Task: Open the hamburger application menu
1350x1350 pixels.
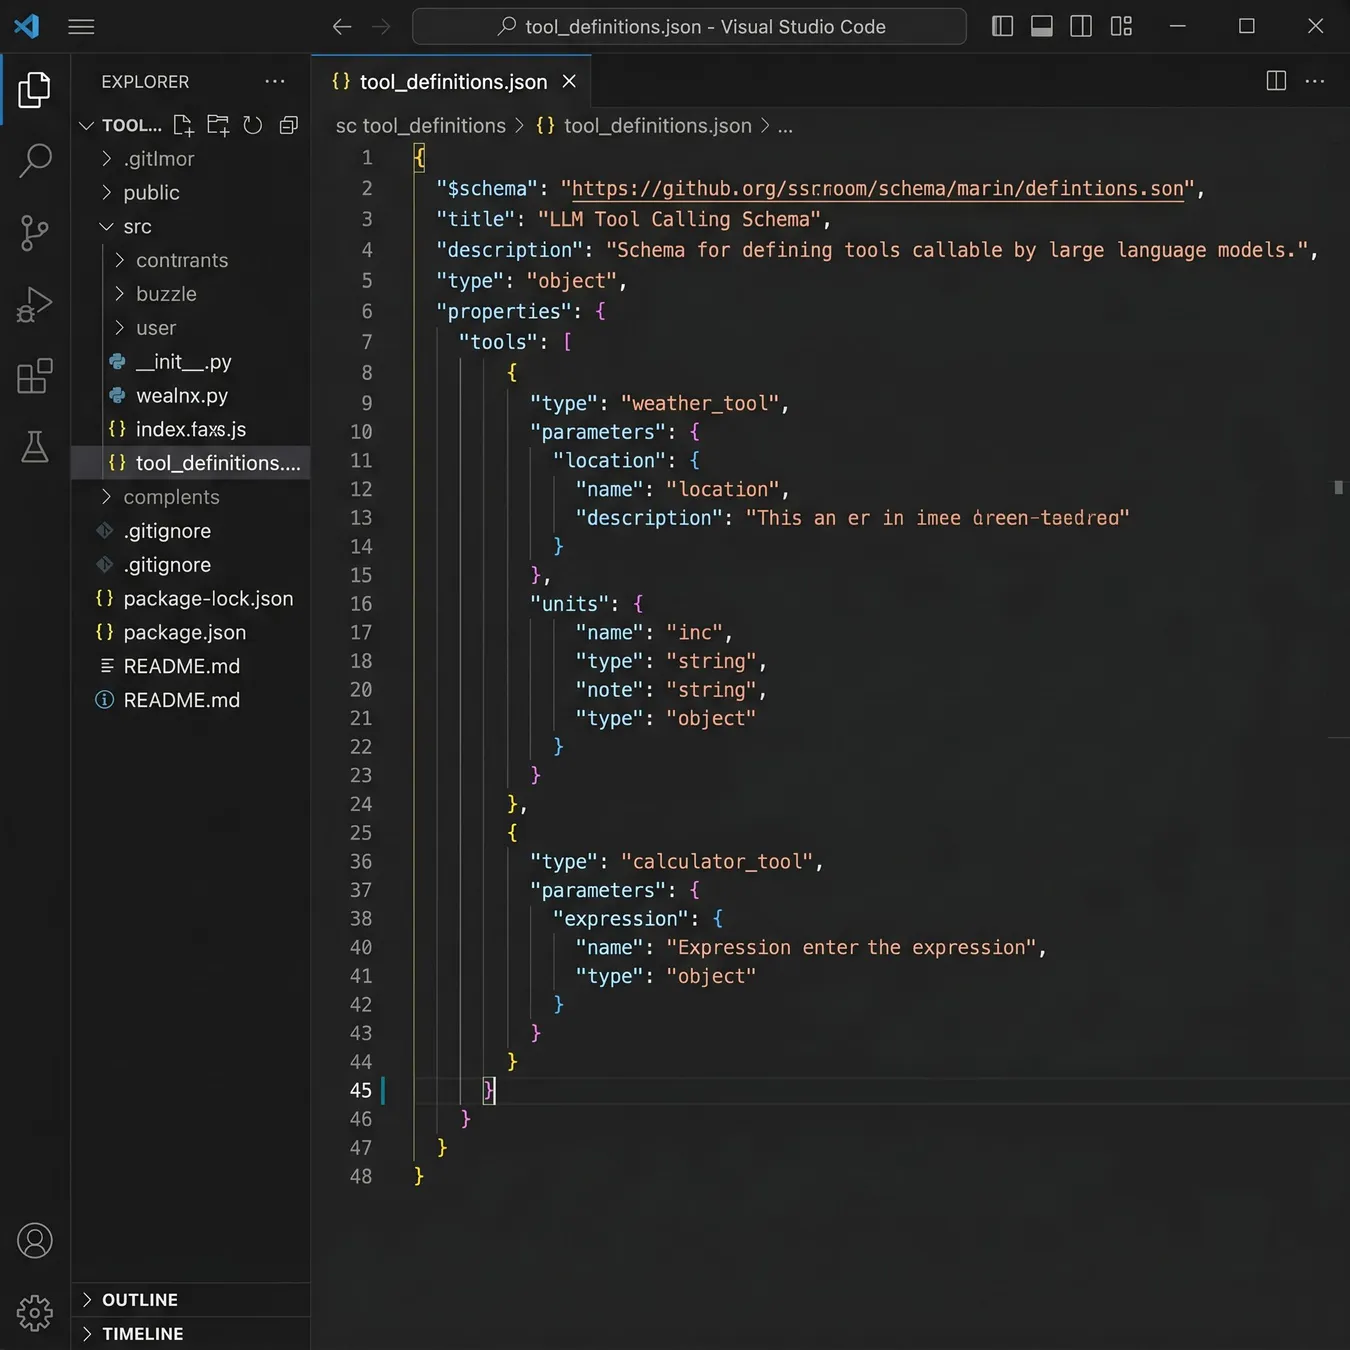Action: pos(81,27)
